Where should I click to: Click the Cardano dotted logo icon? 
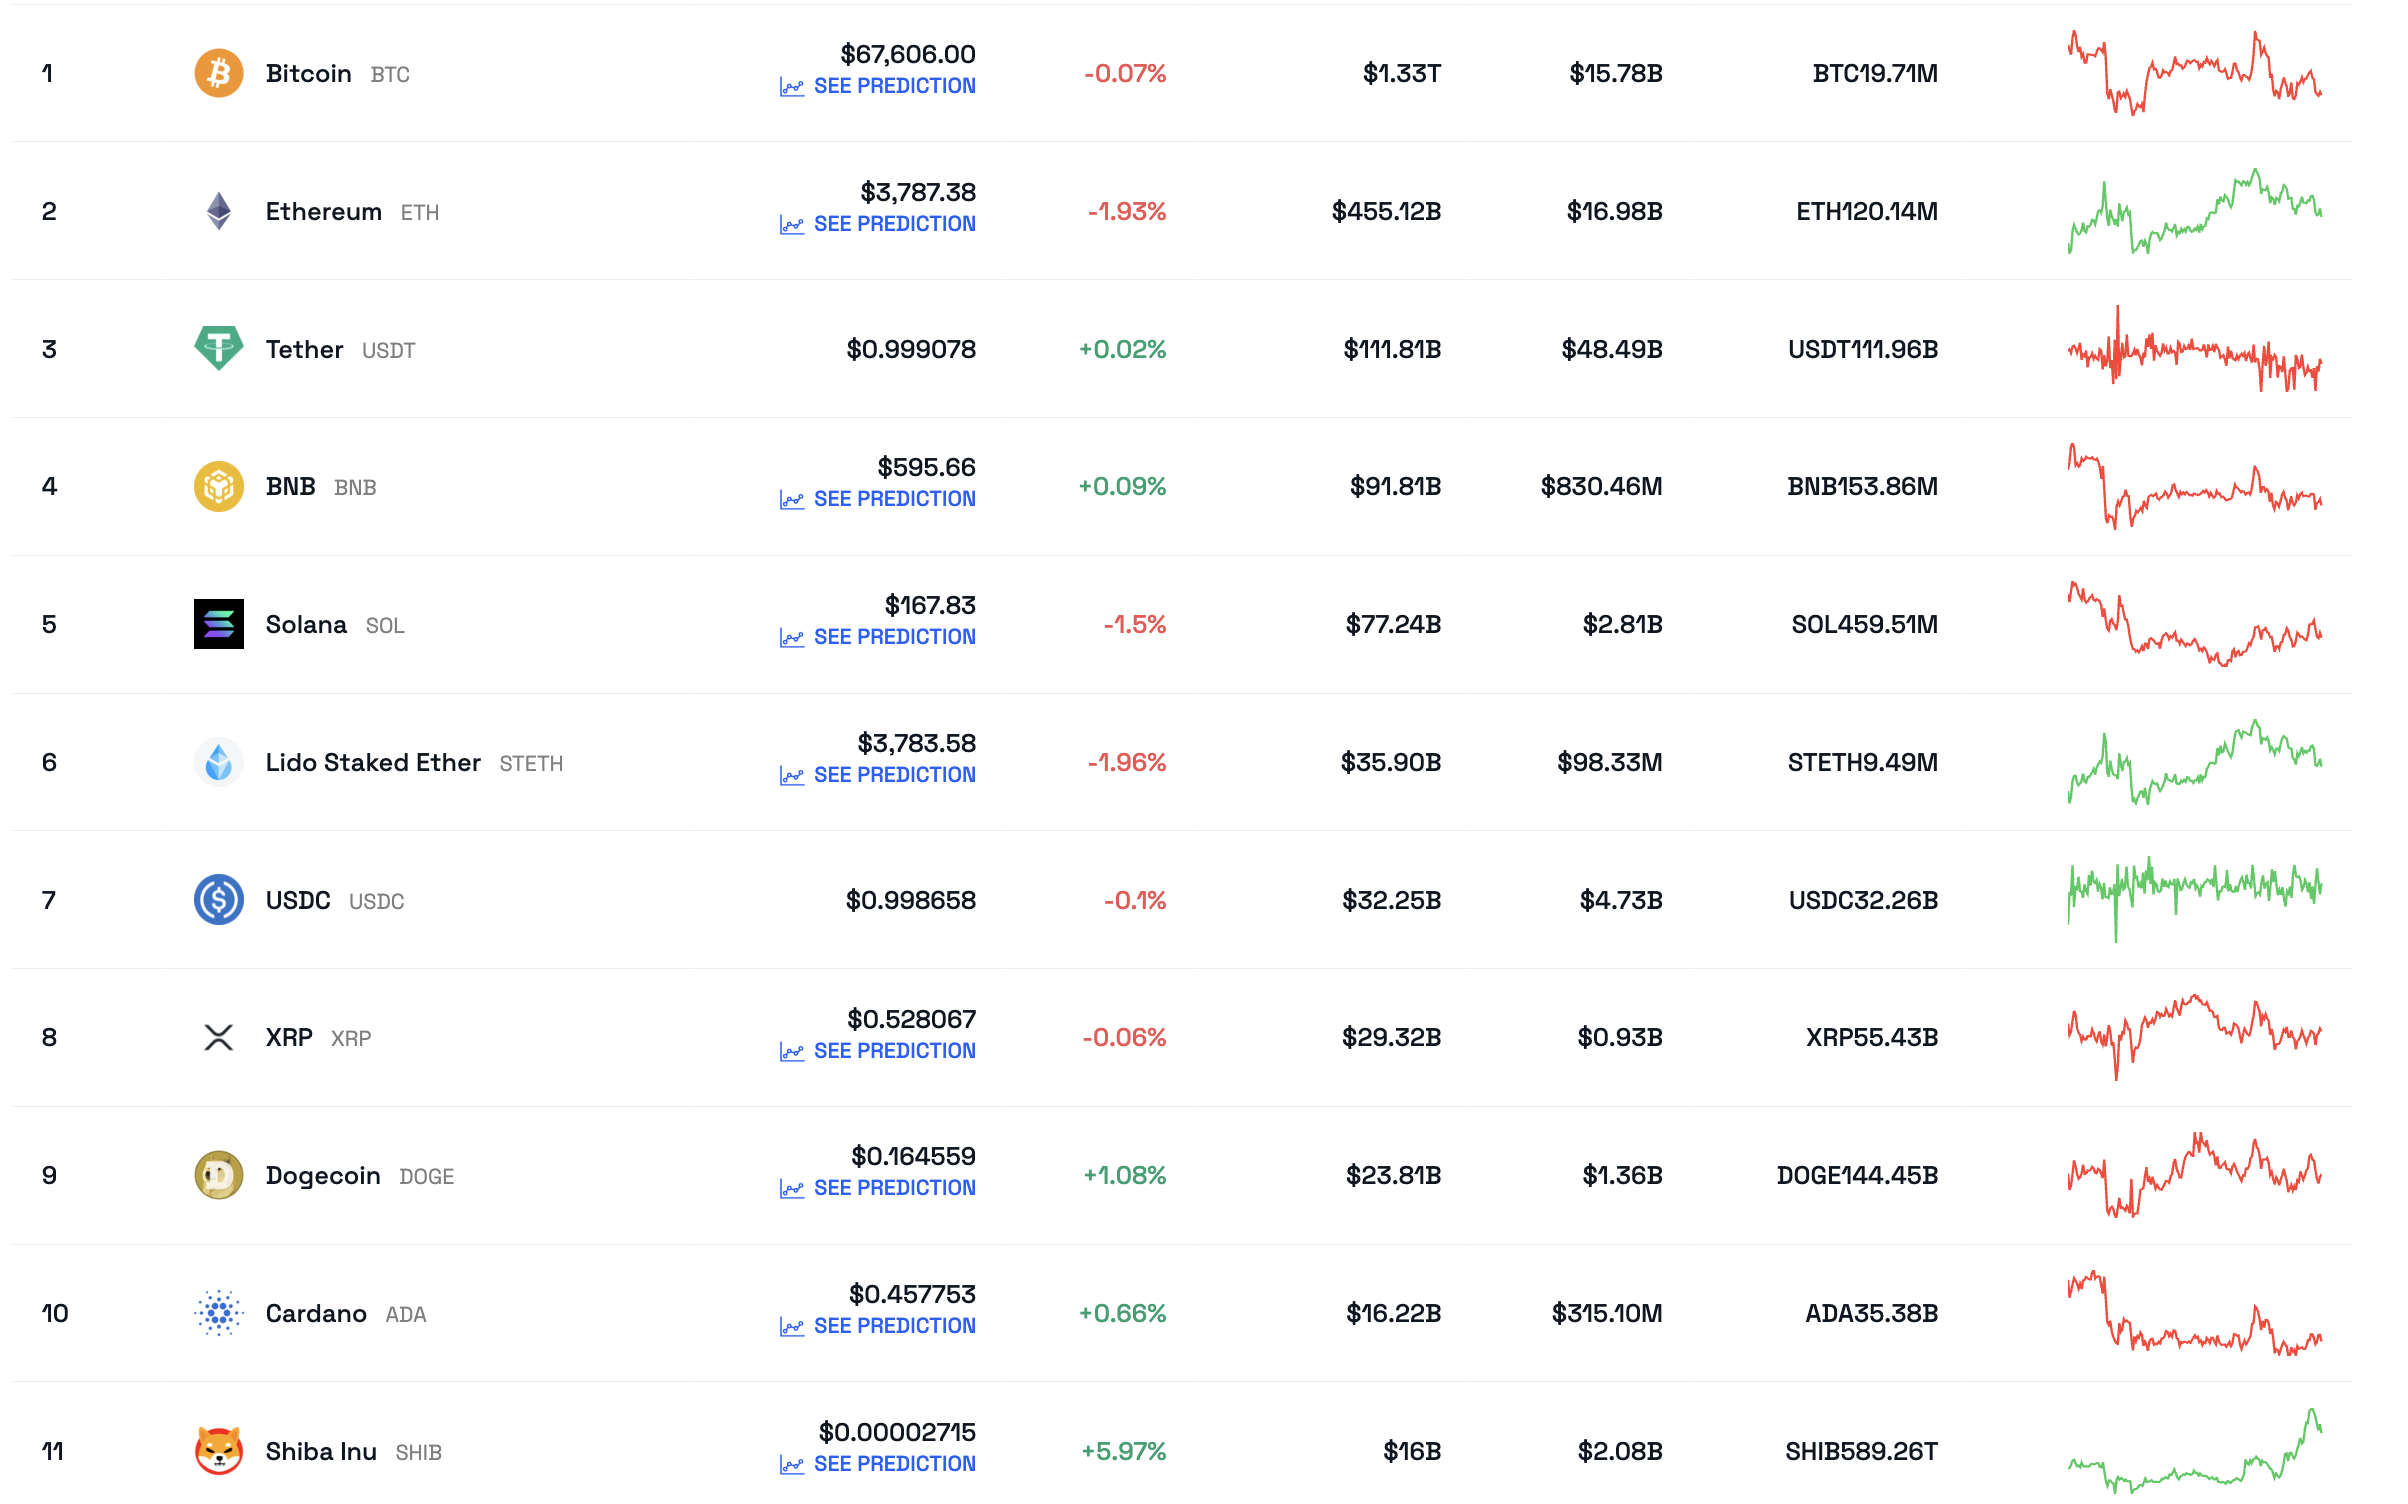[x=218, y=1313]
